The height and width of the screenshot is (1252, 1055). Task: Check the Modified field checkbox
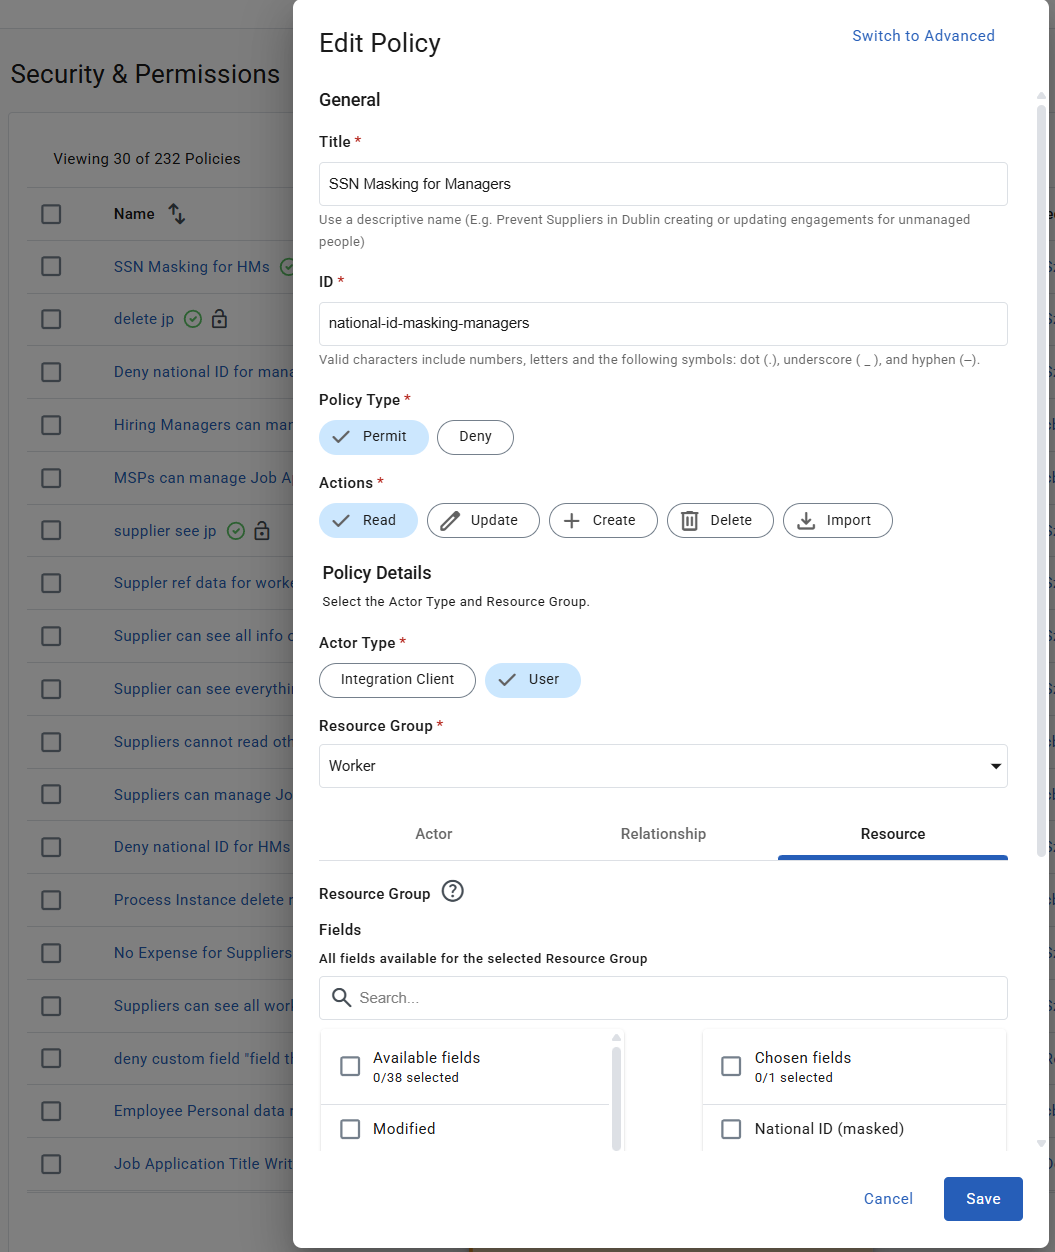pyautogui.click(x=350, y=1129)
